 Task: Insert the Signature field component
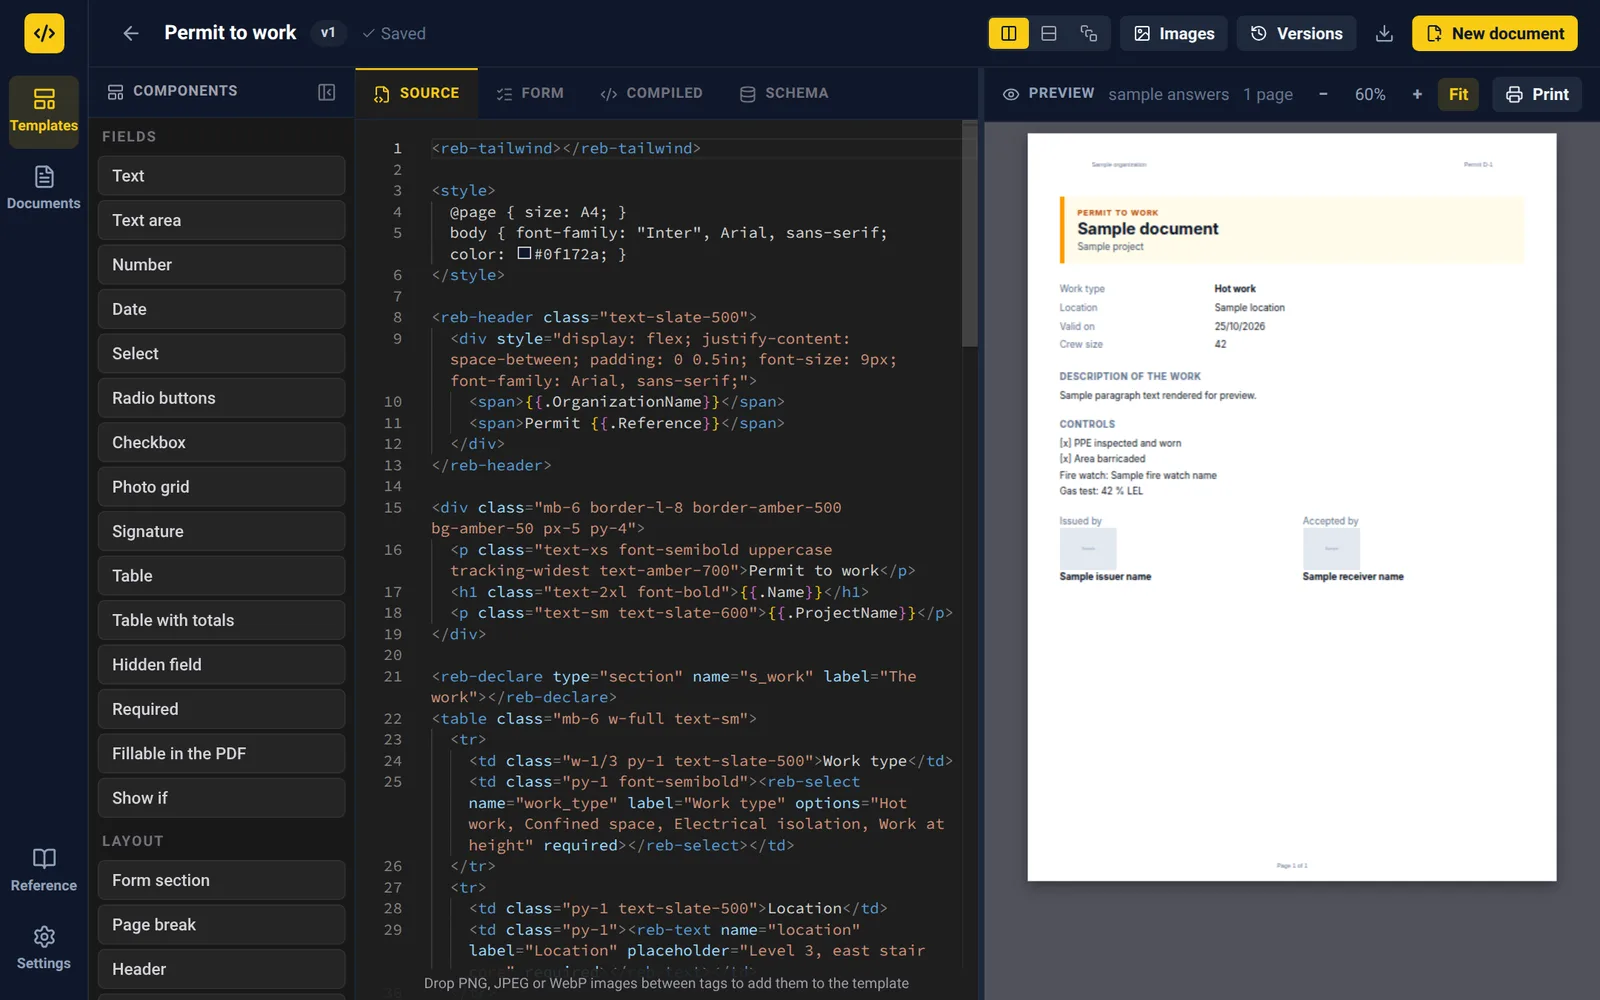pos(221,531)
